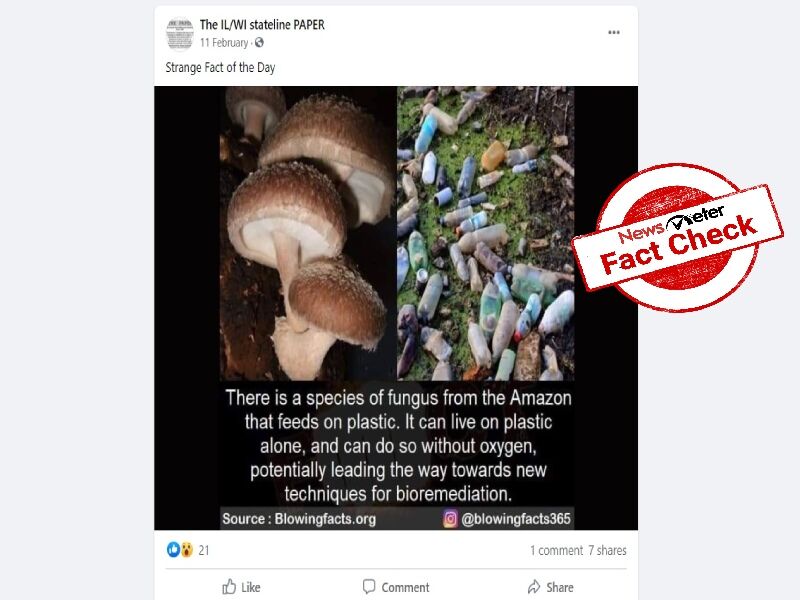Click the thumbs-up Like reaction icon
Image resolution: width=800 pixels, height=600 pixels.
[x=172, y=551]
